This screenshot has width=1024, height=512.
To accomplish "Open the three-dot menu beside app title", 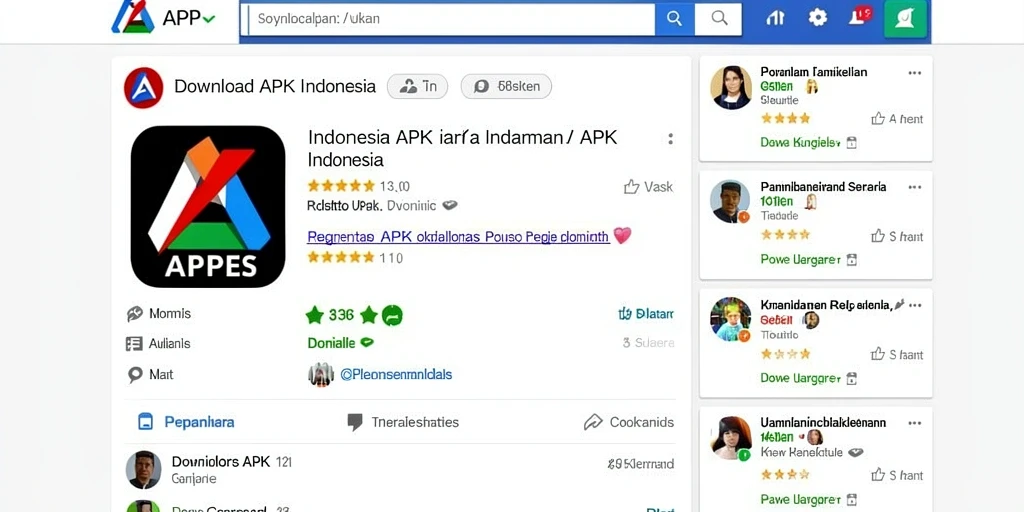I will [x=670, y=138].
